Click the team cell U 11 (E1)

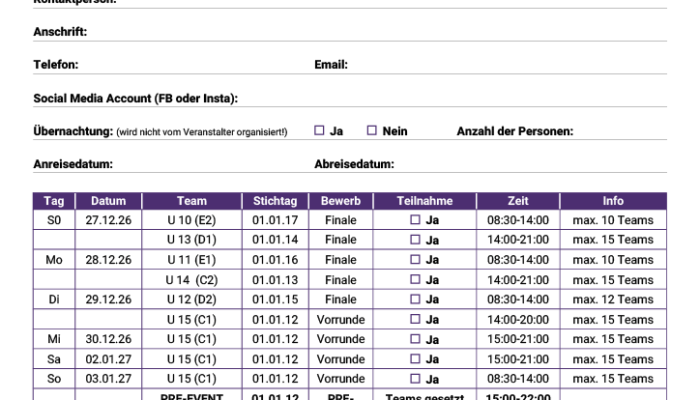192,260
